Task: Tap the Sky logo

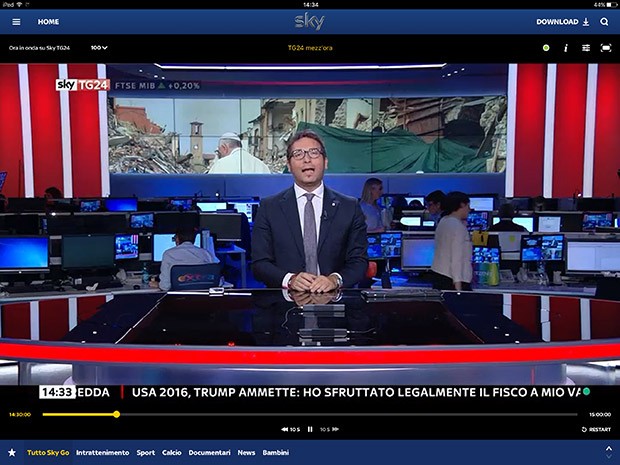Action: [310, 21]
